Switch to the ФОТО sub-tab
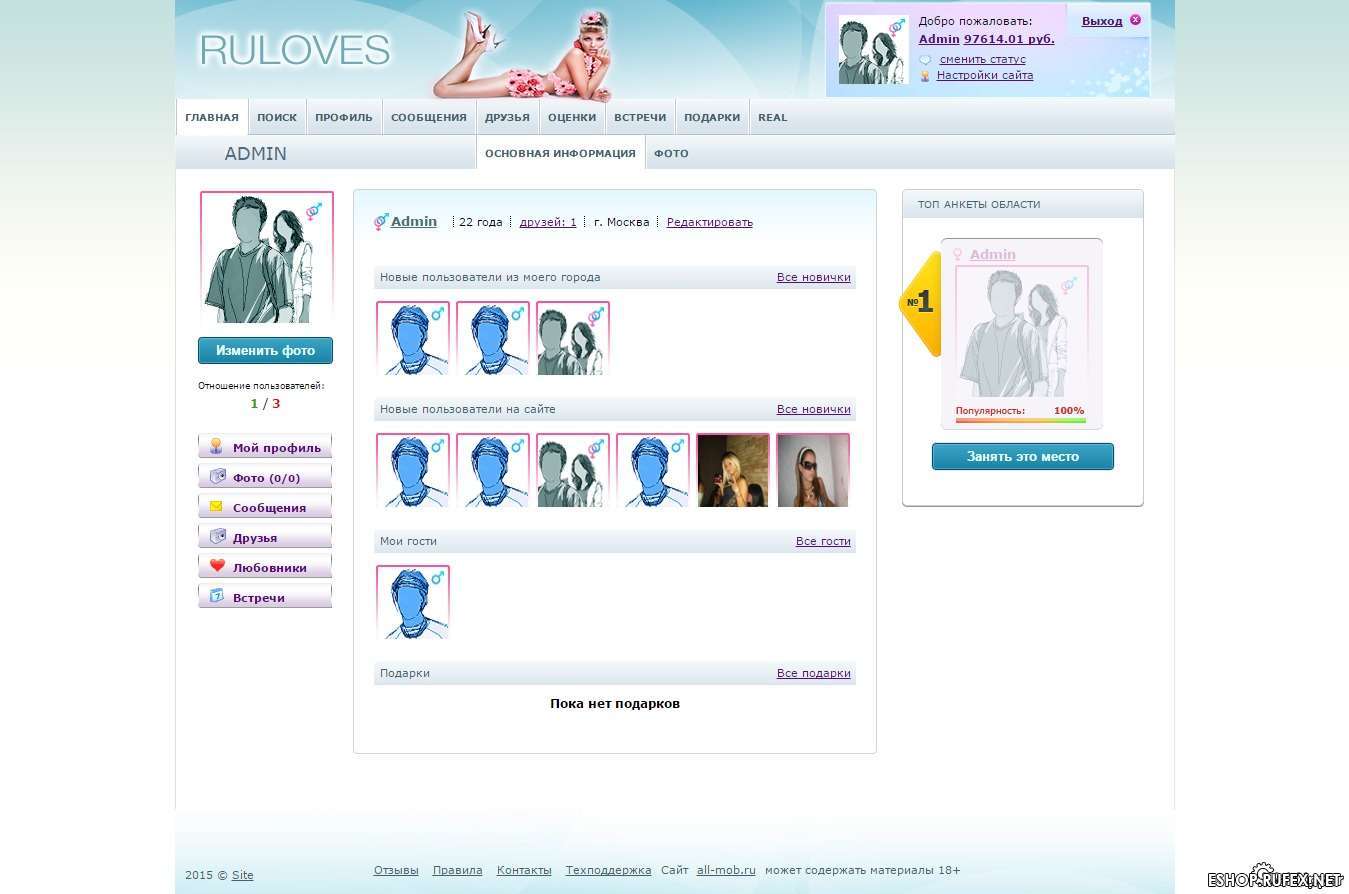The width and height of the screenshot is (1349, 894). (x=671, y=153)
